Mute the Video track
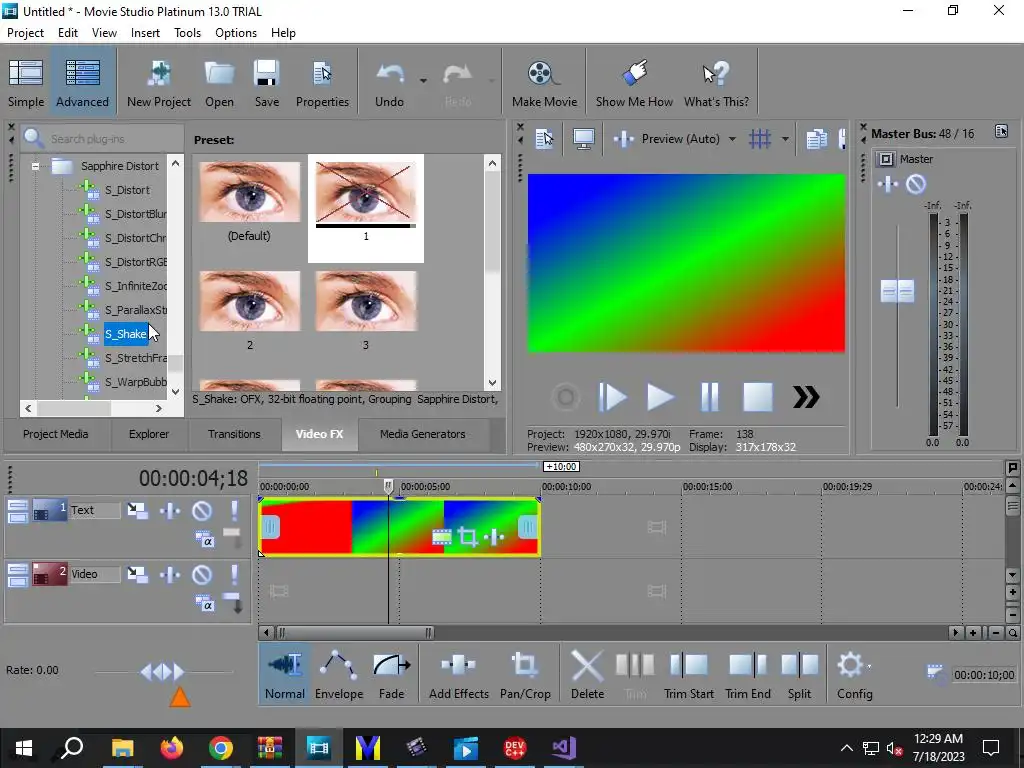The width and height of the screenshot is (1024, 768). (x=202, y=574)
